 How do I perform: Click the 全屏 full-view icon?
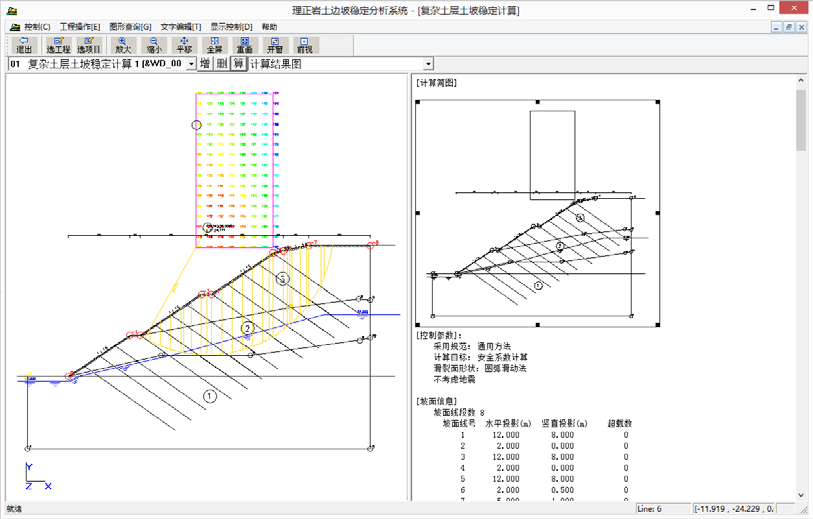coord(214,45)
